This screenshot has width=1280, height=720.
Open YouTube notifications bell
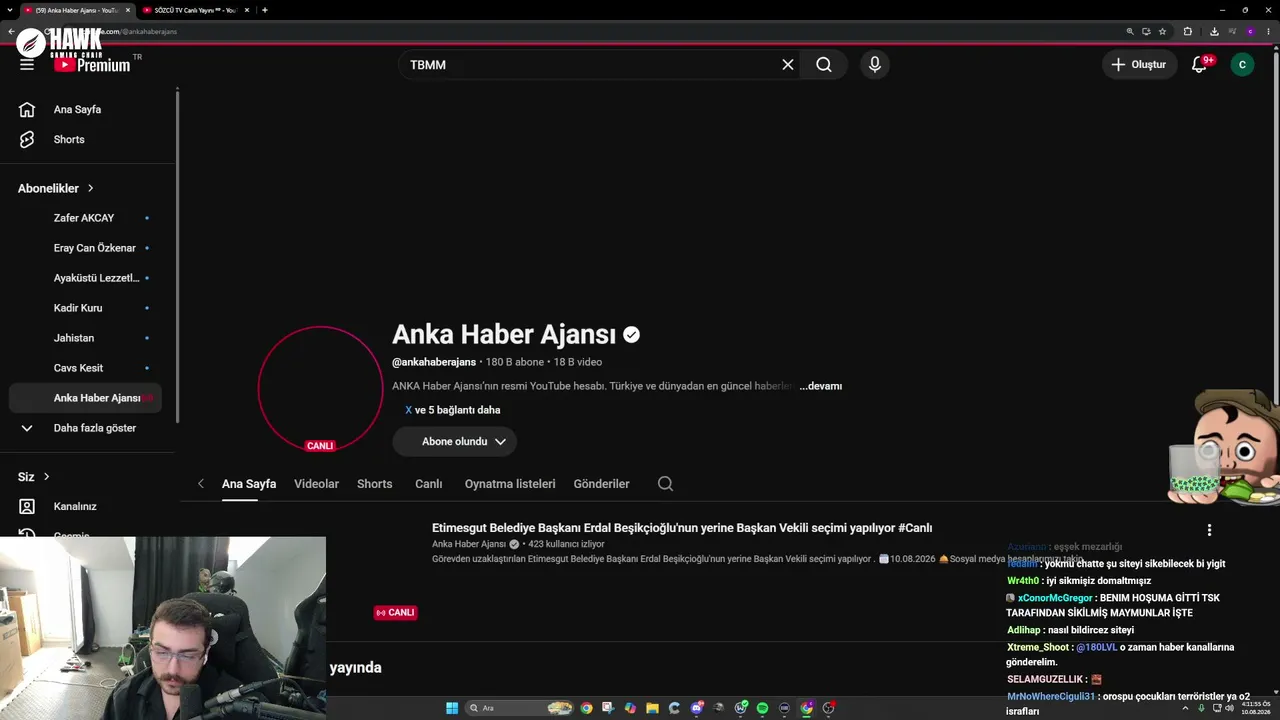click(x=1199, y=64)
